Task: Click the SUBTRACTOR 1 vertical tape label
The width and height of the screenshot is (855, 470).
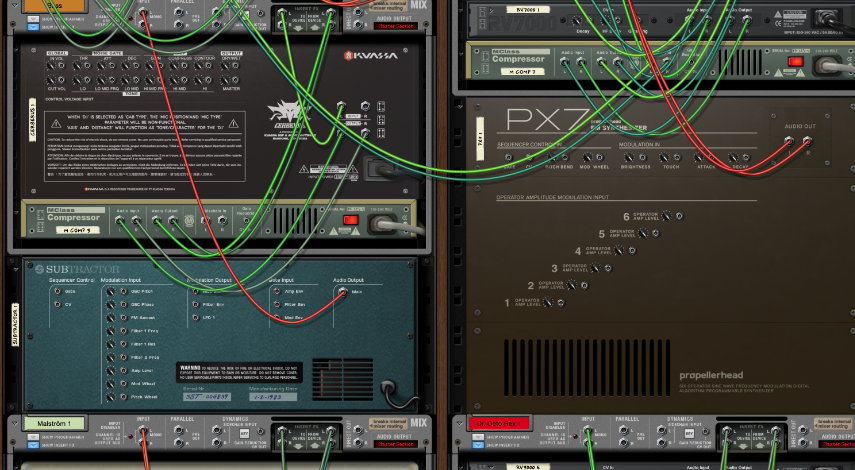Action: click(x=15, y=325)
